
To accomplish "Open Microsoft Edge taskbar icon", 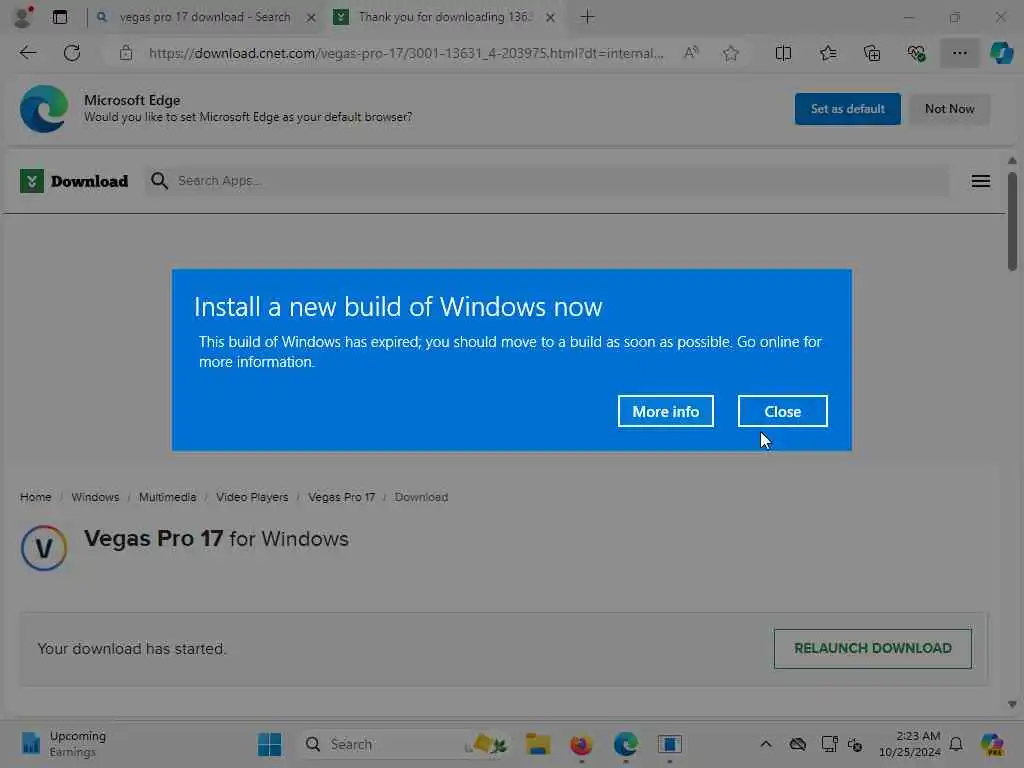I will tap(625, 744).
